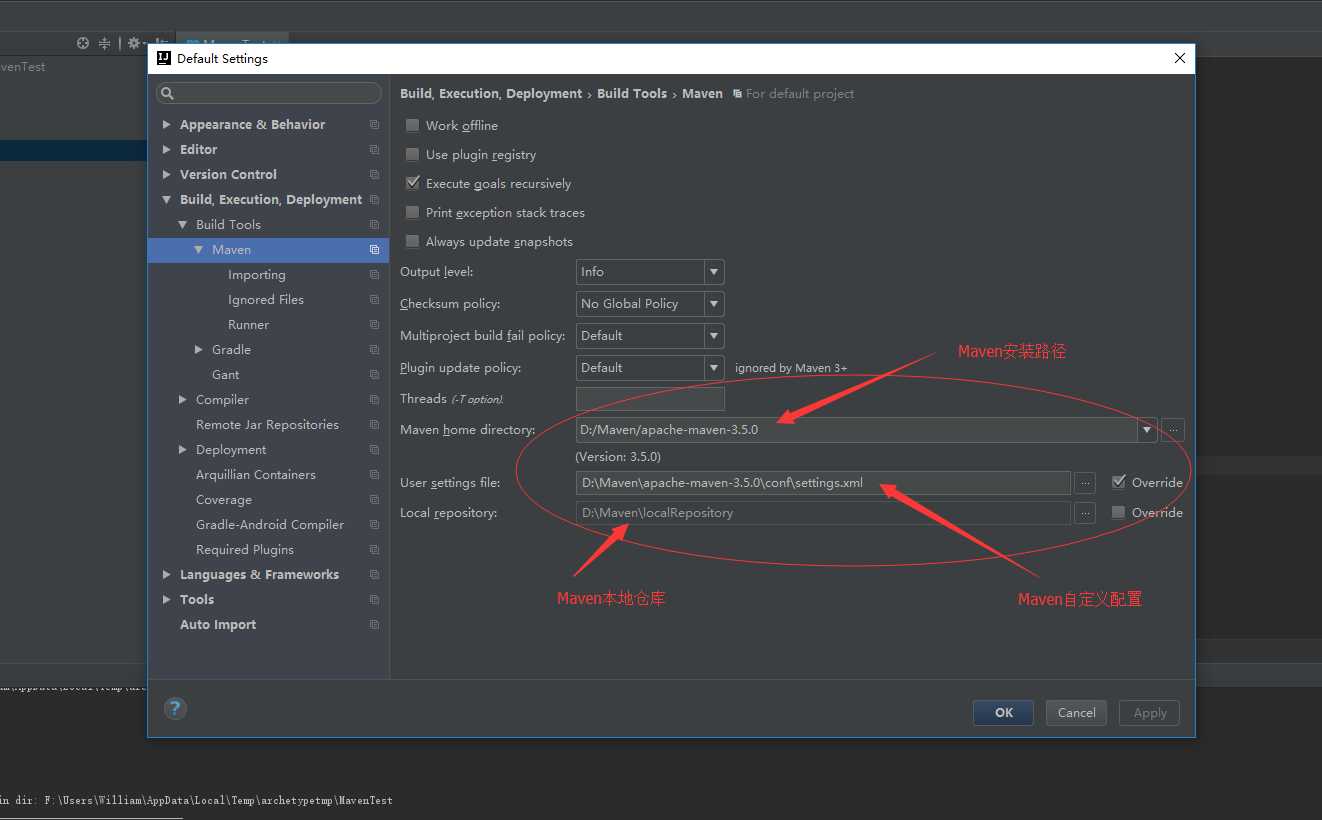
Task: Click project-level icon beside Build Tools
Action: point(374,225)
